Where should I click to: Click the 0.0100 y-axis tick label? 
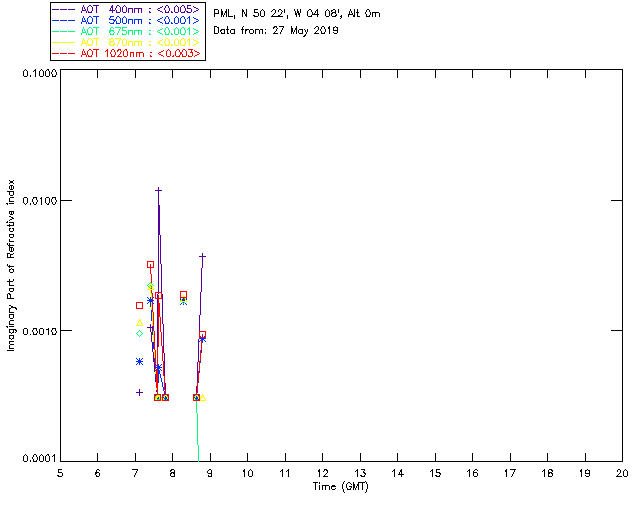[x=39, y=201]
